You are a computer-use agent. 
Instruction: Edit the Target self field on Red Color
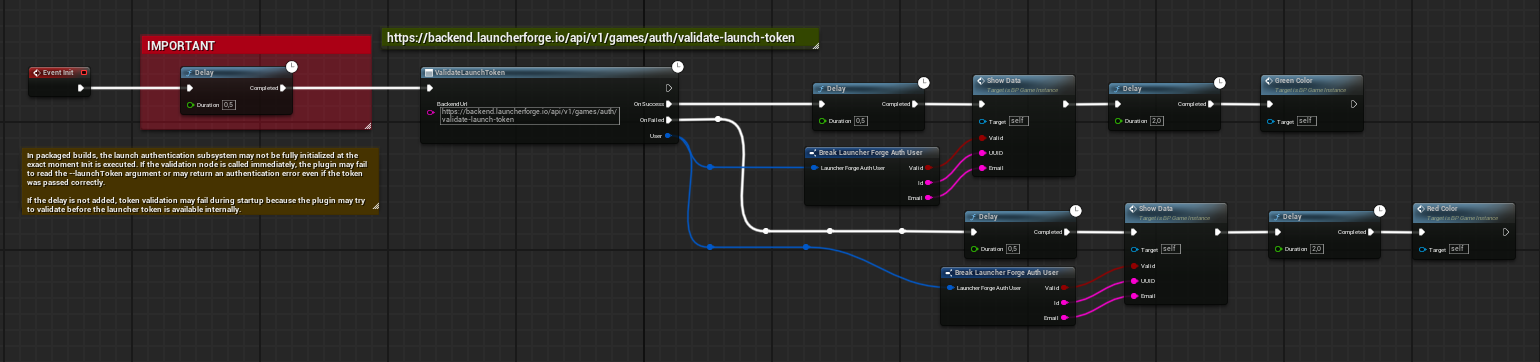pyautogui.click(x=1459, y=249)
